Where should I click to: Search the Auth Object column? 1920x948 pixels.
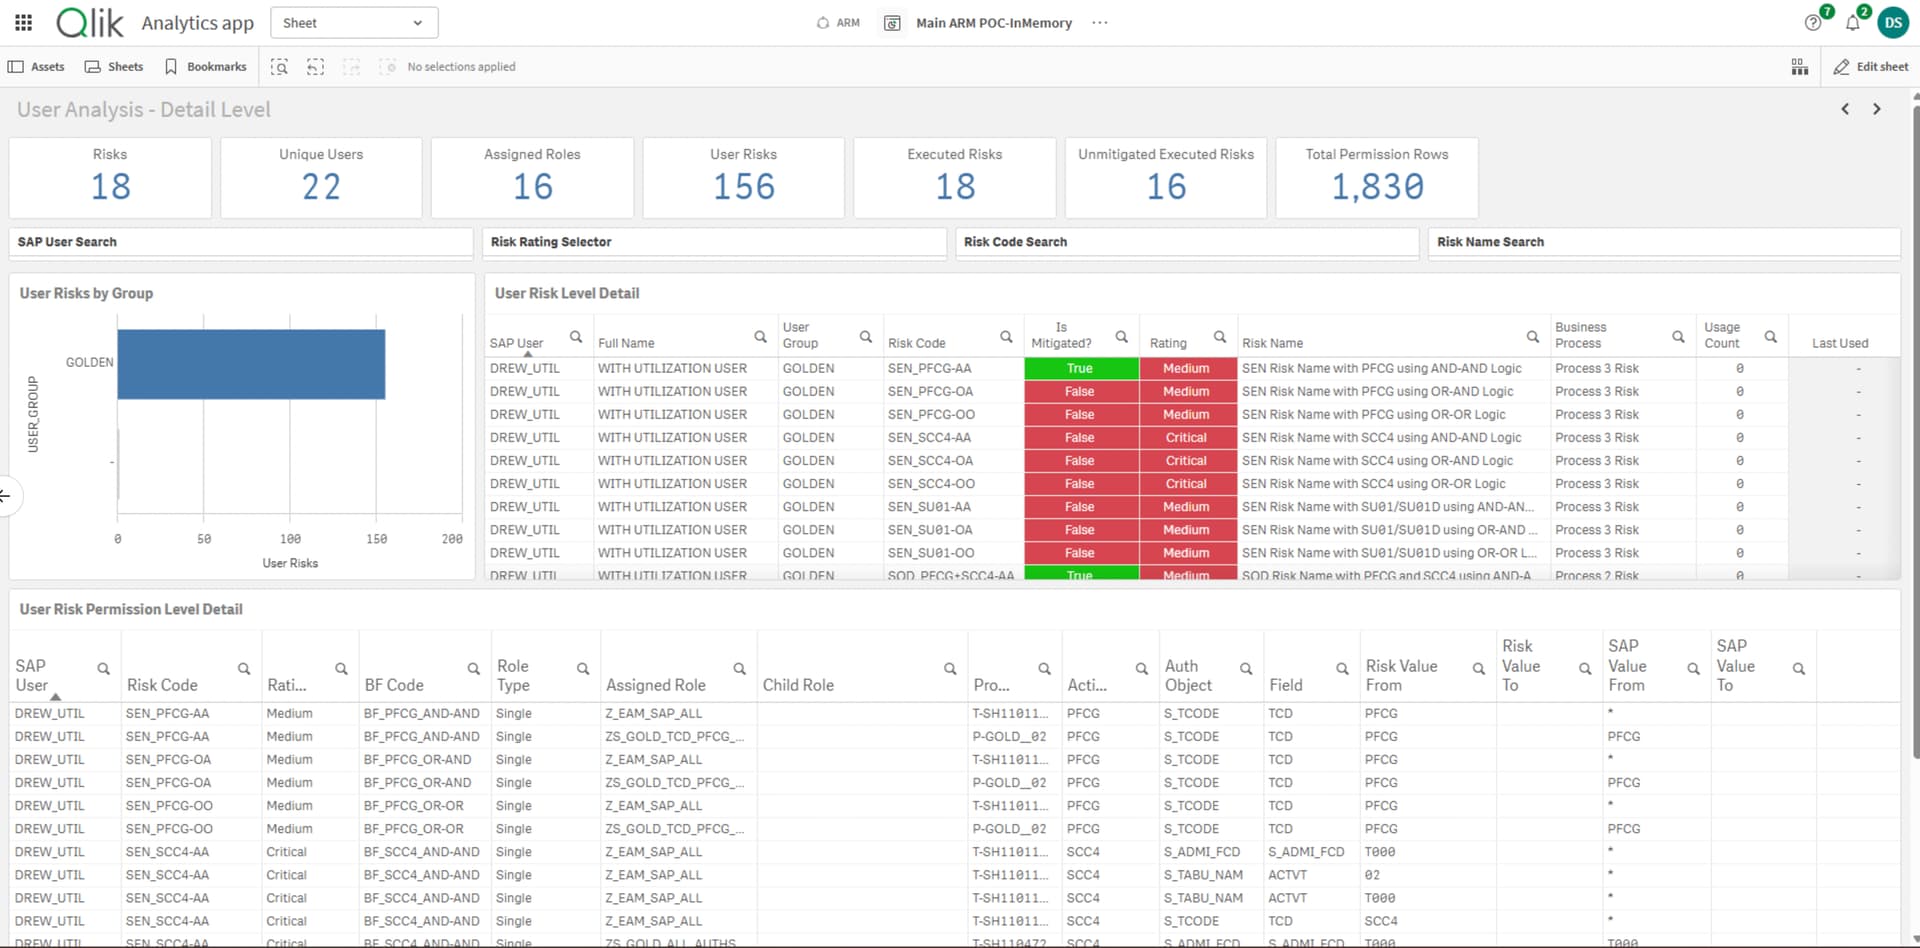(x=1246, y=668)
